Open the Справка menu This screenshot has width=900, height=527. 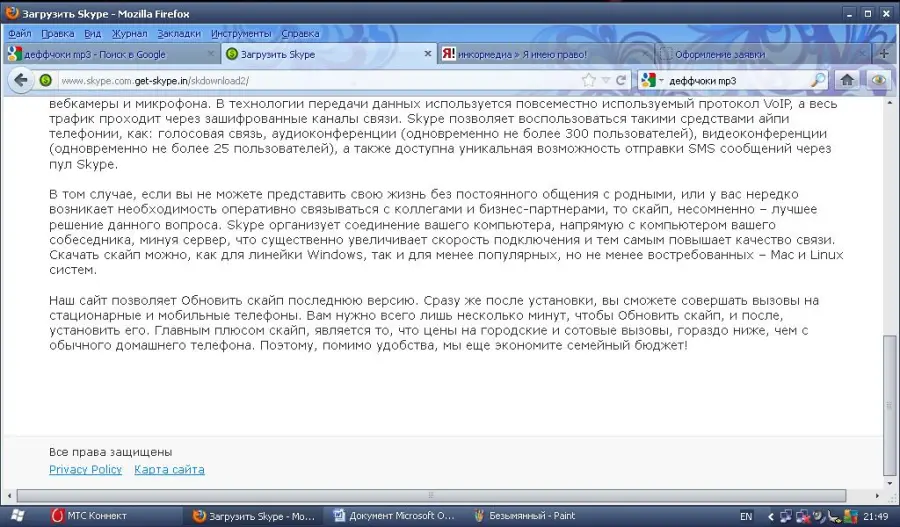[300, 33]
